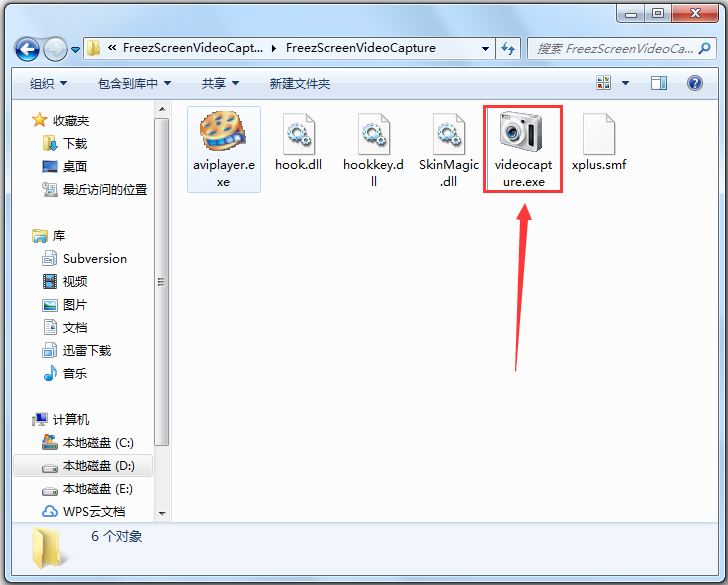Select the xplus.smf file icon
This screenshot has width=728, height=585.
[x=599, y=134]
